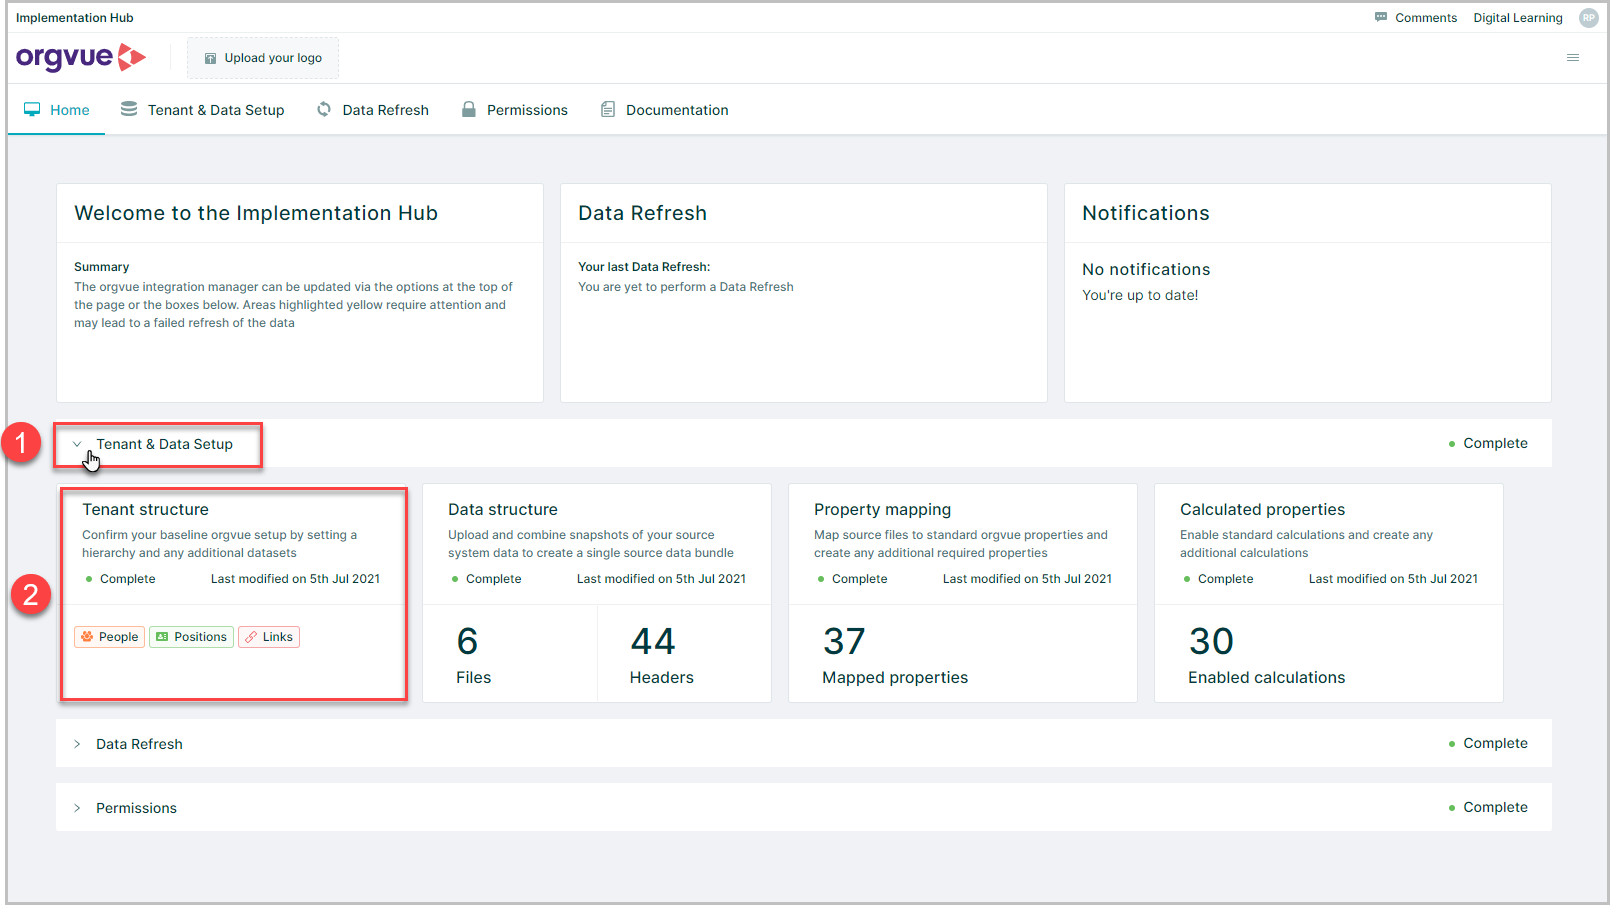Expand the Permissions section row
The height and width of the screenshot is (905, 1610).
pyautogui.click(x=804, y=807)
